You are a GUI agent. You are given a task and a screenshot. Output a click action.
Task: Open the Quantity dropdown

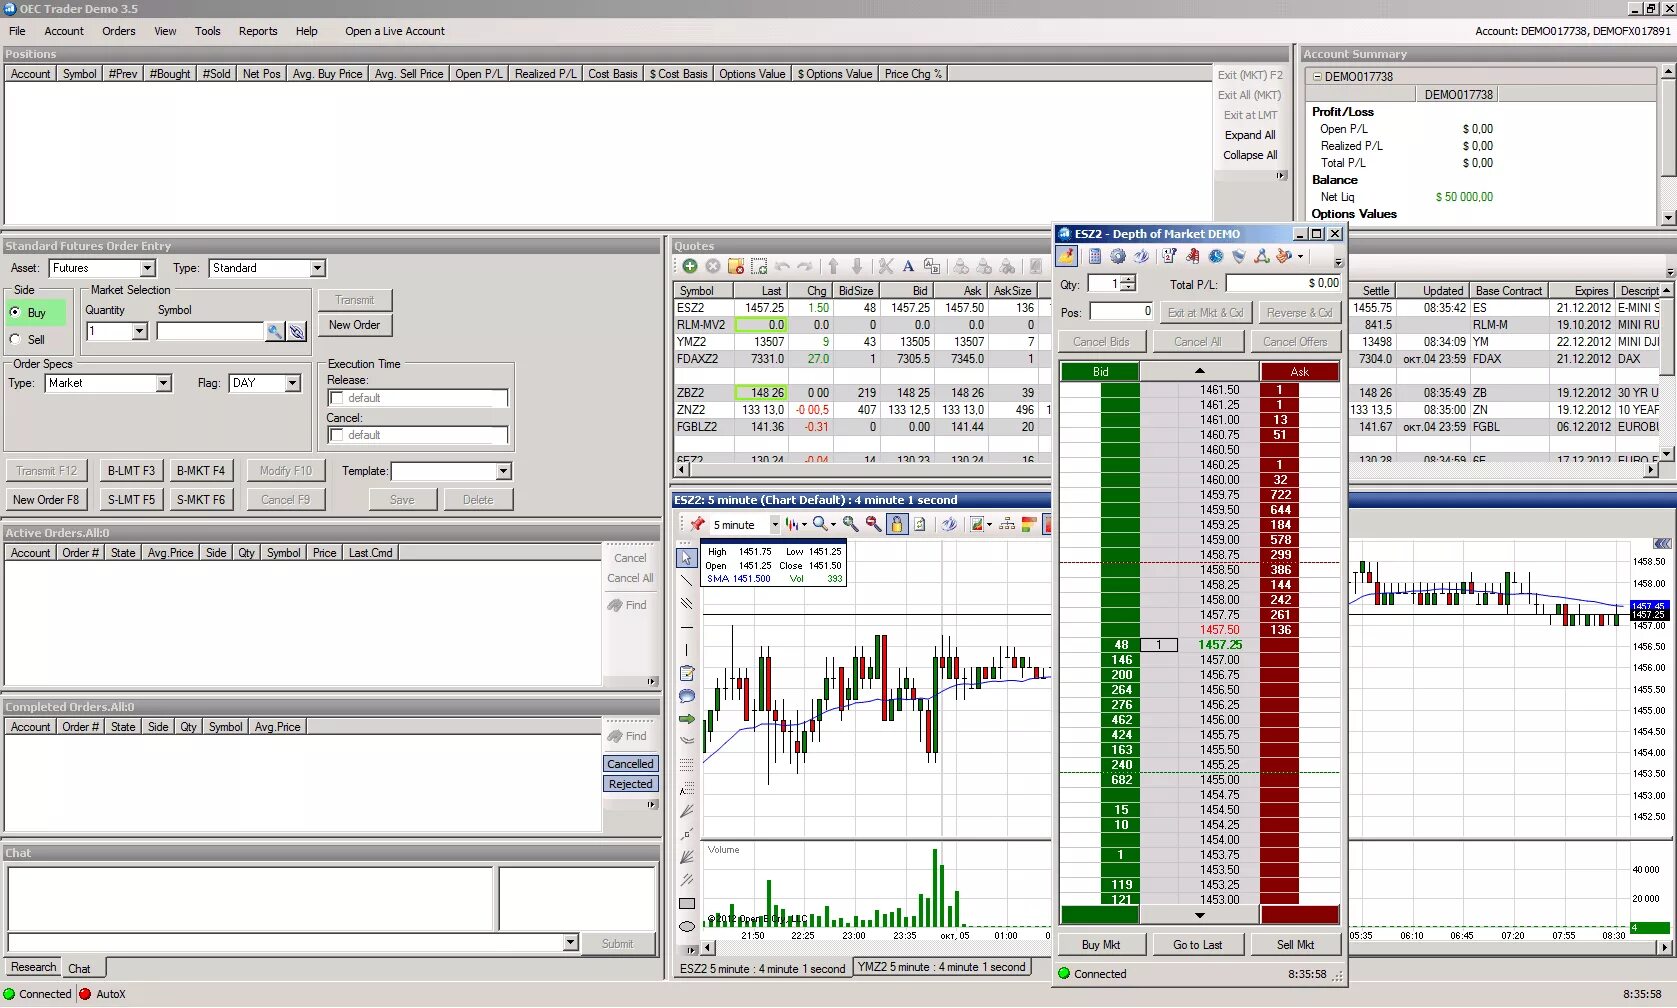pyautogui.click(x=139, y=331)
